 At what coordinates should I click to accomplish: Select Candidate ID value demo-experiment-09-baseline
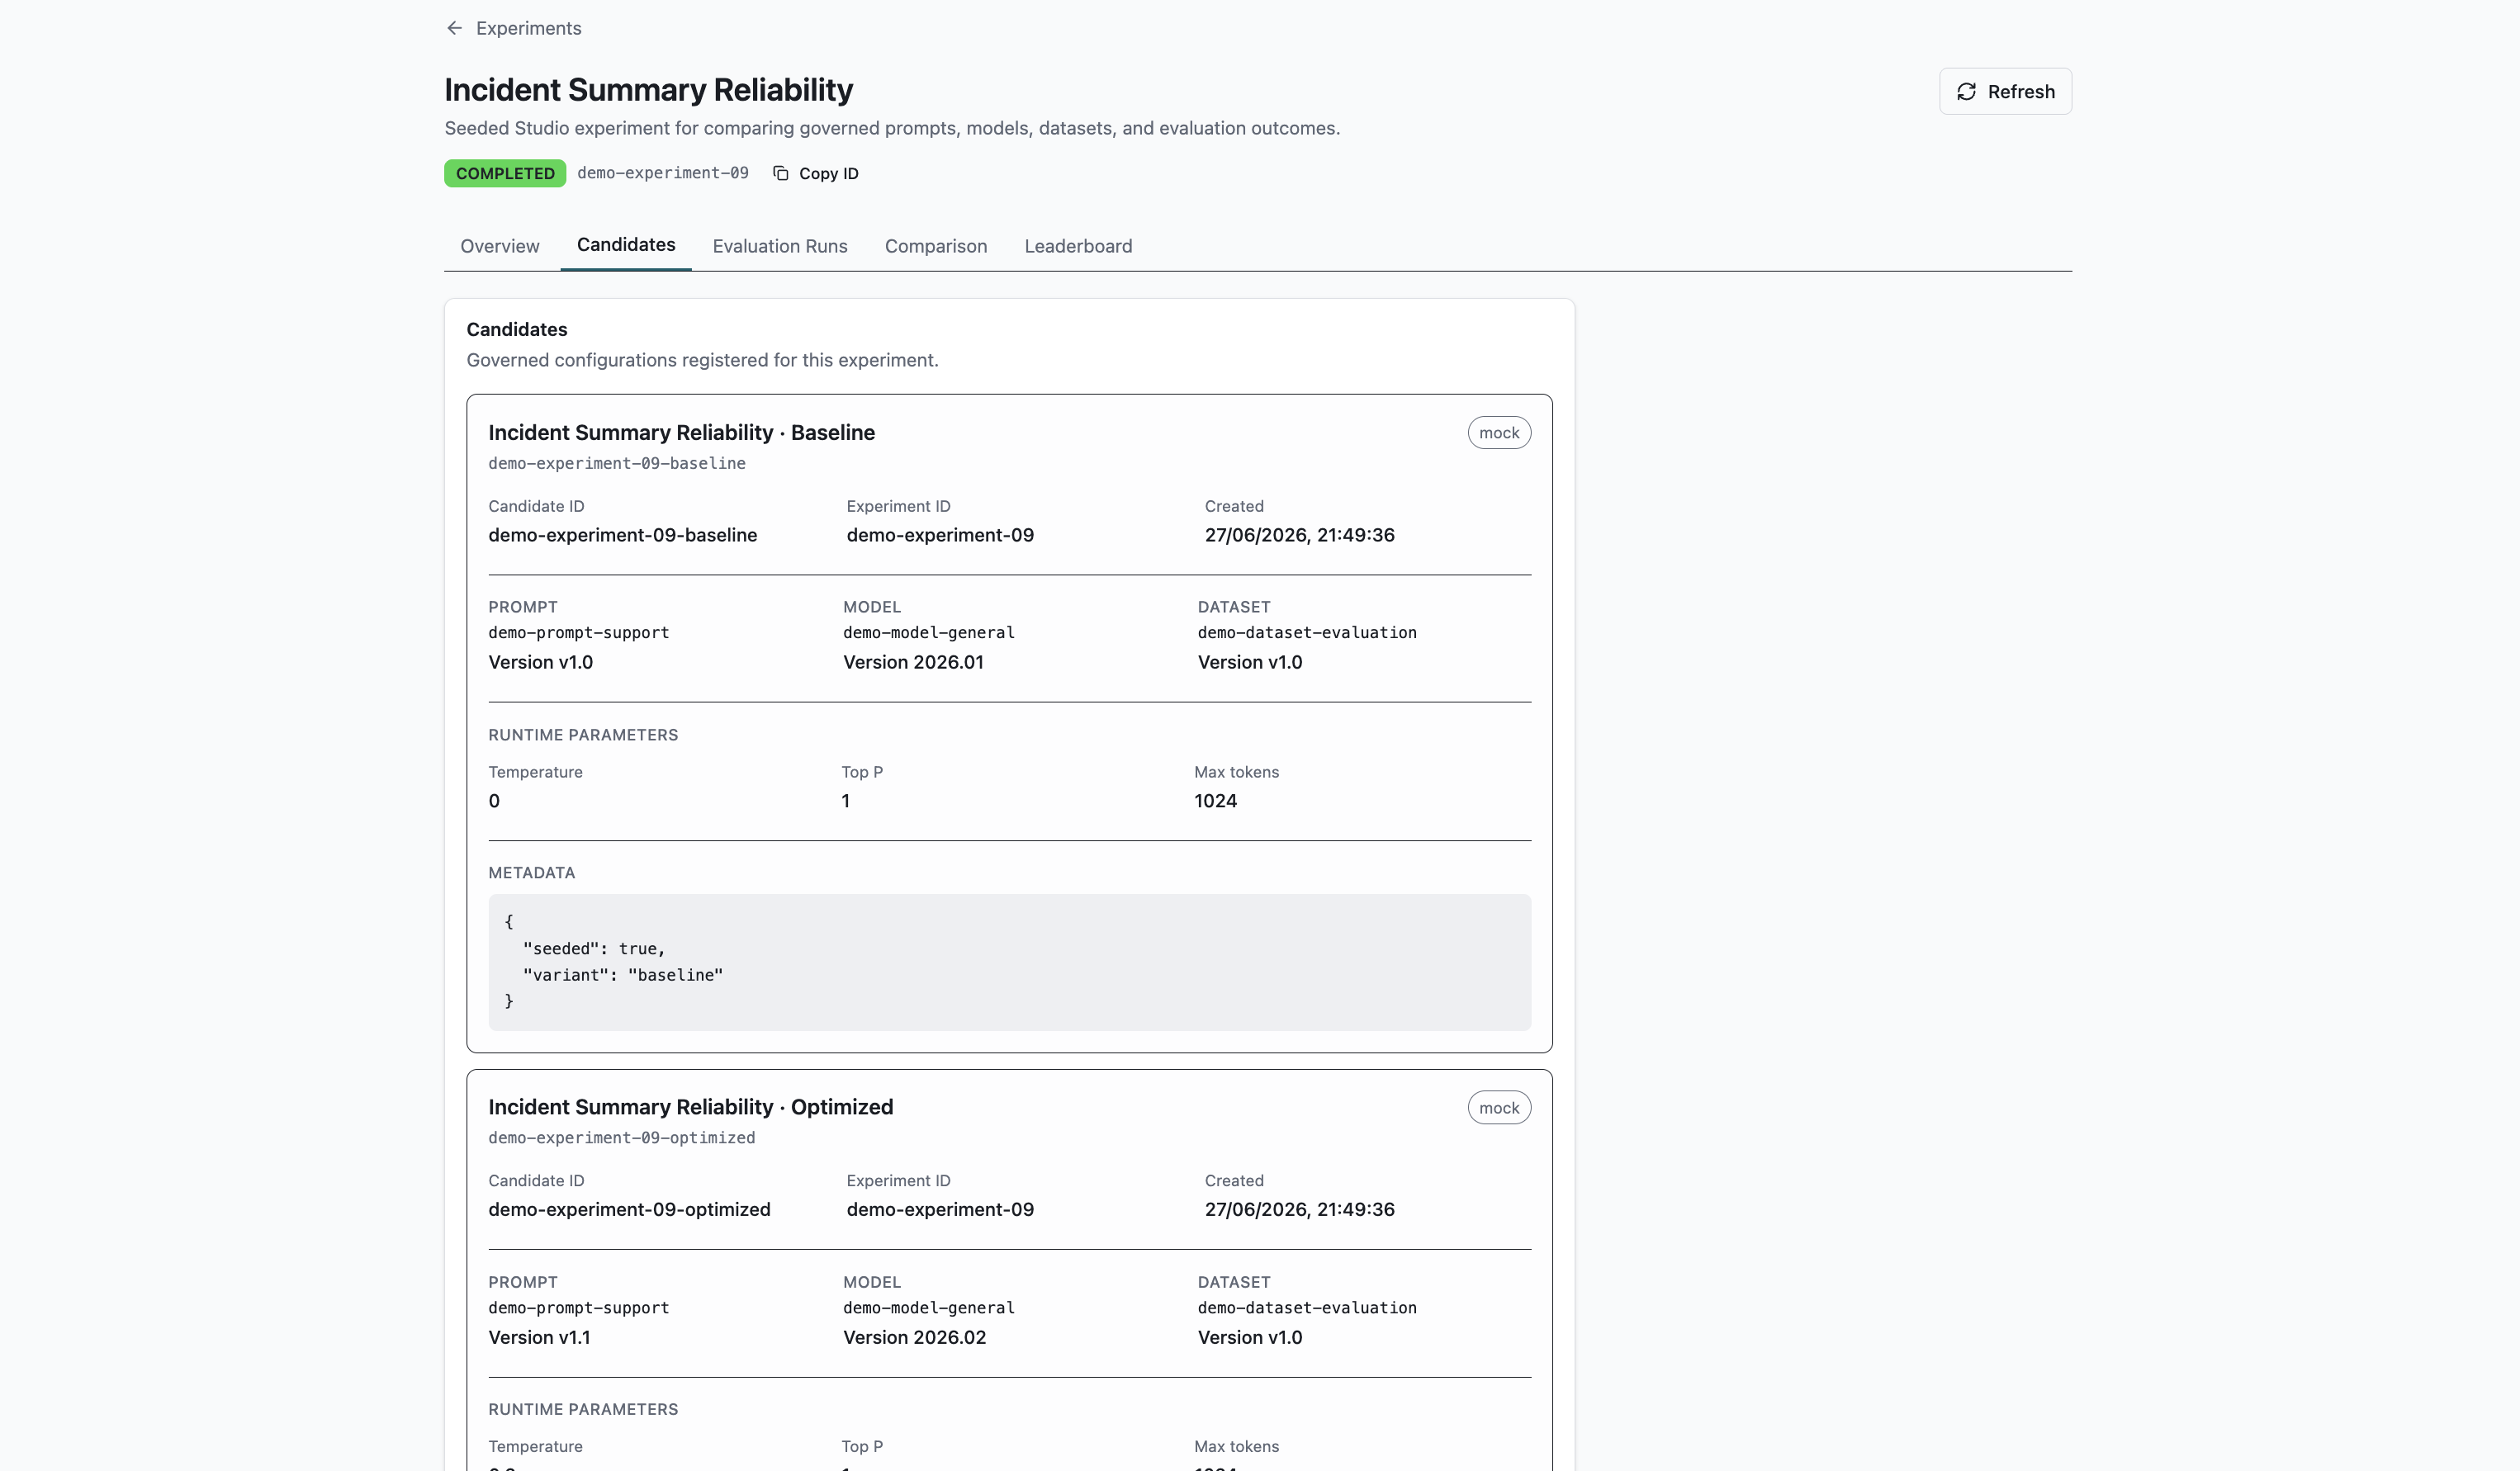[x=623, y=535]
